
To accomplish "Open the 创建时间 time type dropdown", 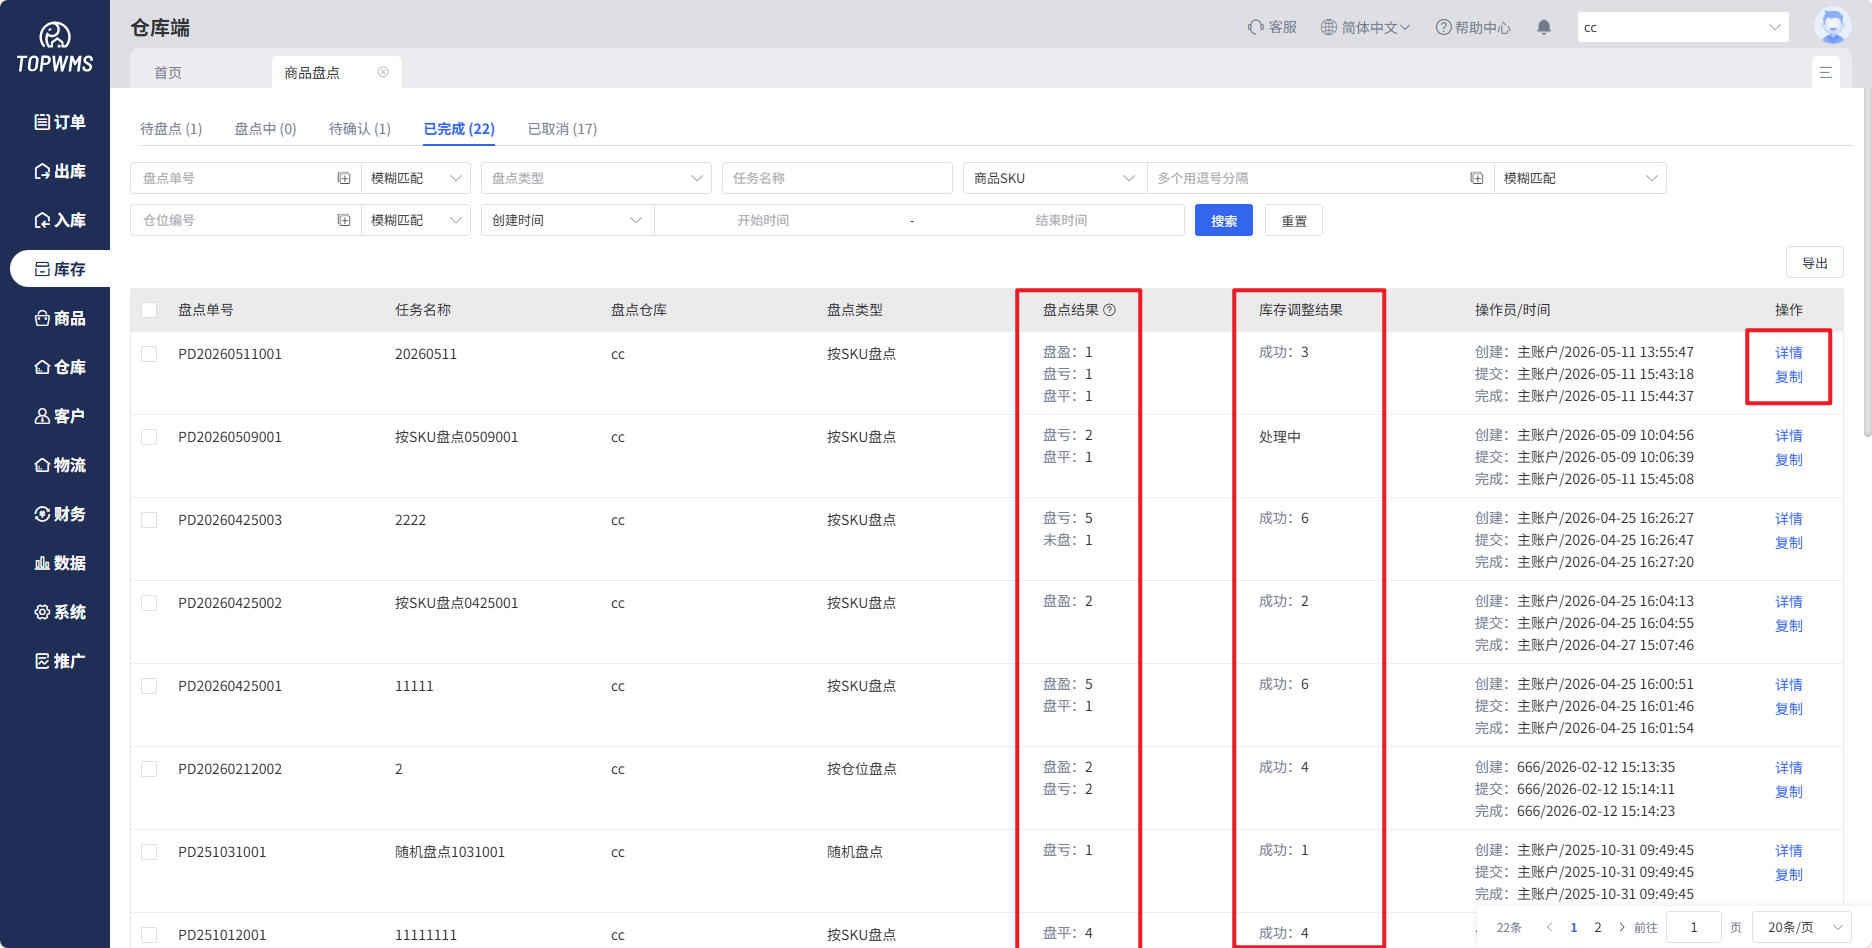I will (567, 220).
